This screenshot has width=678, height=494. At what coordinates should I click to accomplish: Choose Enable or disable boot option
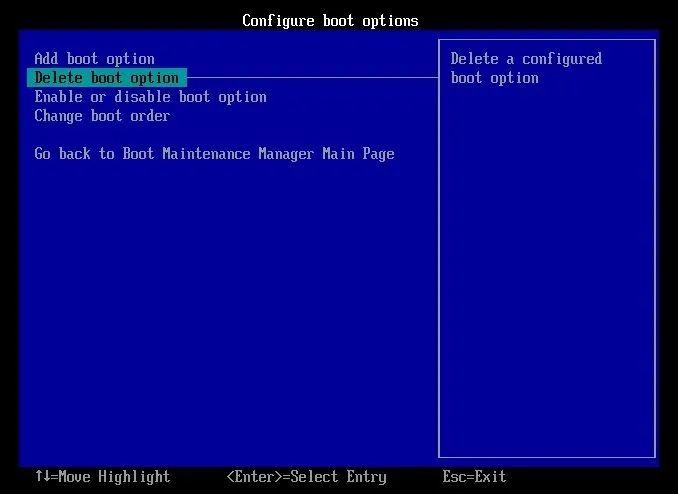(150, 97)
